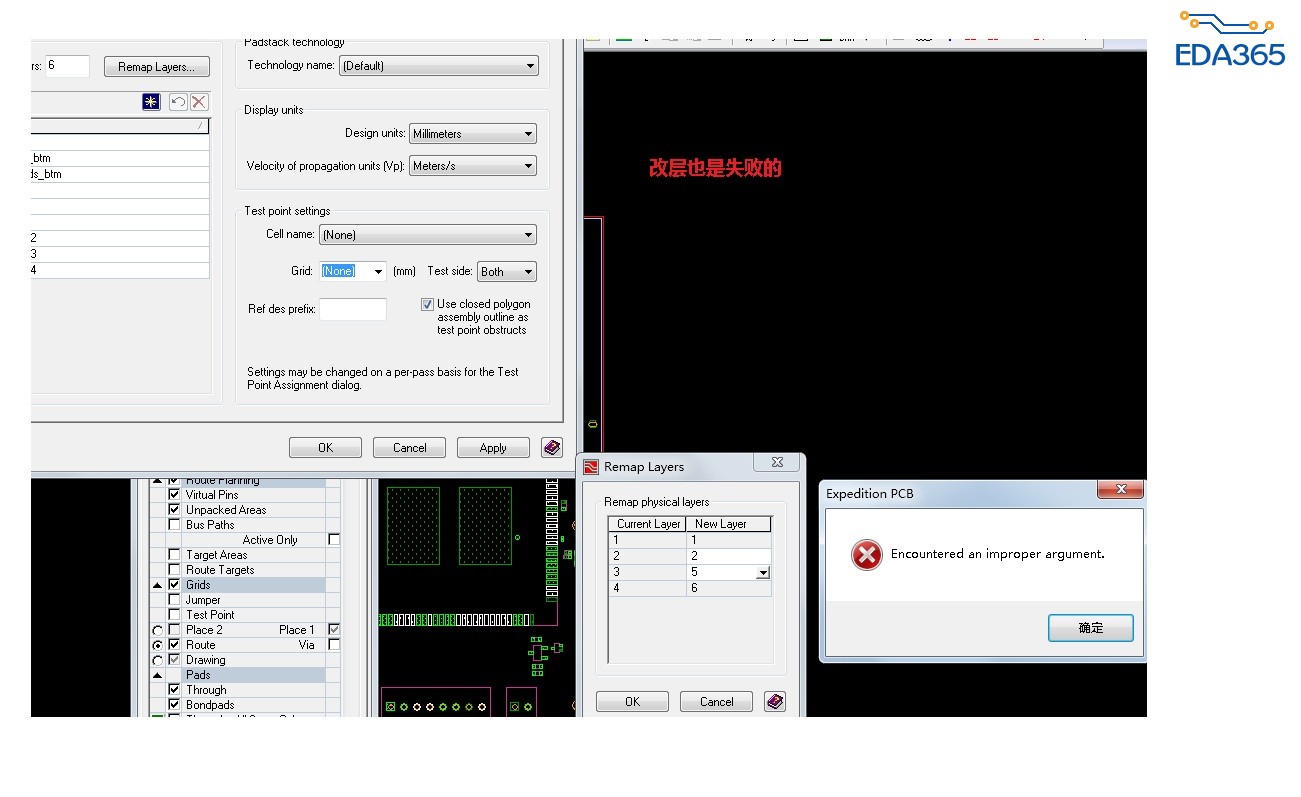Open help book icon in Remap Layers dialog
This screenshot has width=1301, height=797.
point(775,702)
